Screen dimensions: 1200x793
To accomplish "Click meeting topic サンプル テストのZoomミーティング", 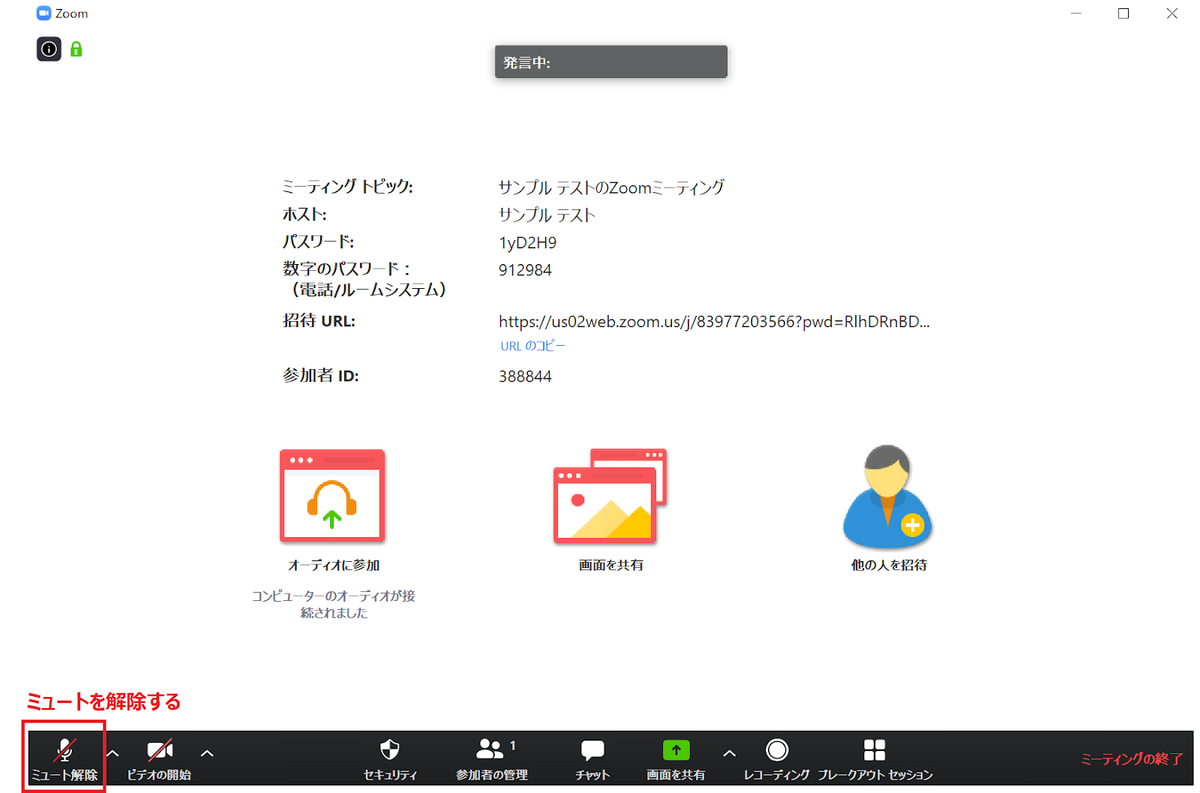I will tap(611, 187).
